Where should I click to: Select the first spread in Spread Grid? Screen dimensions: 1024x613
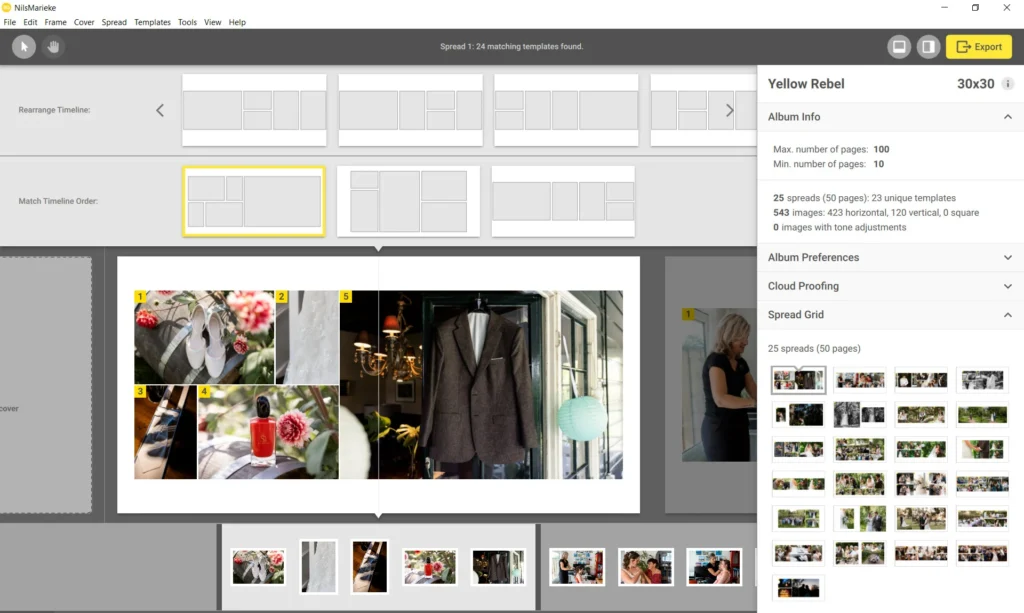799,380
